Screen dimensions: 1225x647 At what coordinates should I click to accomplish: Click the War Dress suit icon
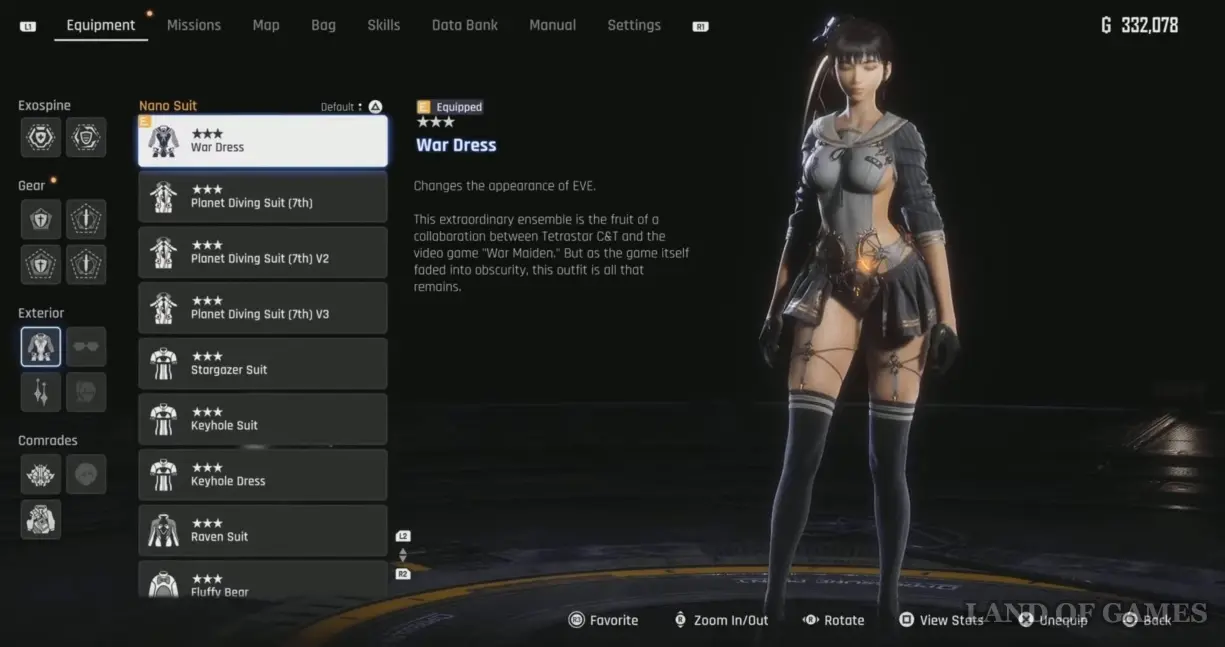(164, 141)
